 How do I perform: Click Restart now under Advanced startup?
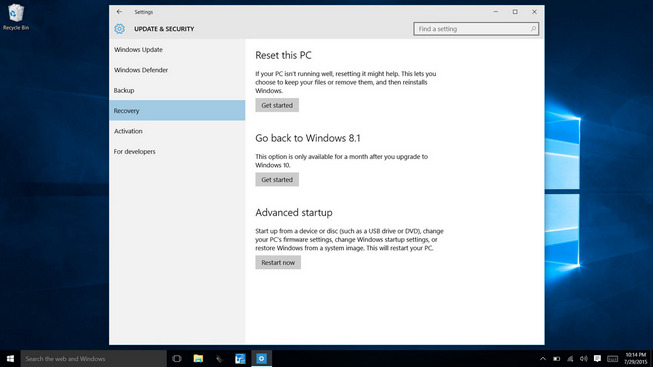pyautogui.click(x=278, y=262)
